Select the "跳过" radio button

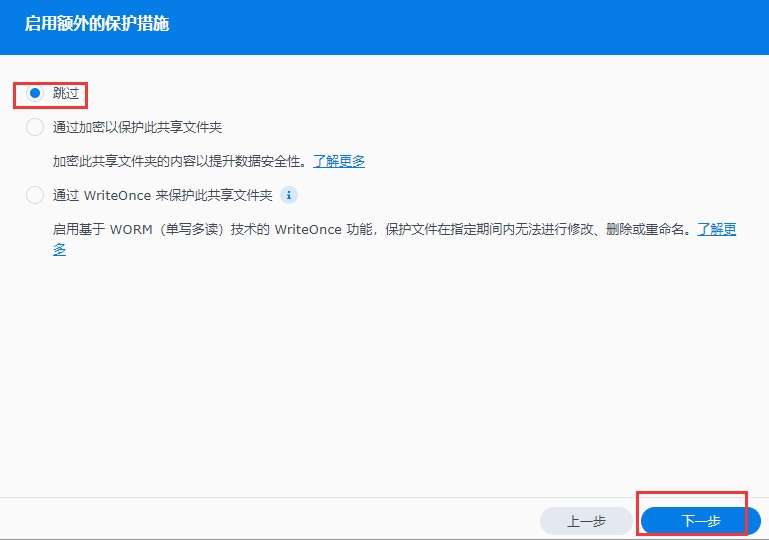click(x=35, y=94)
